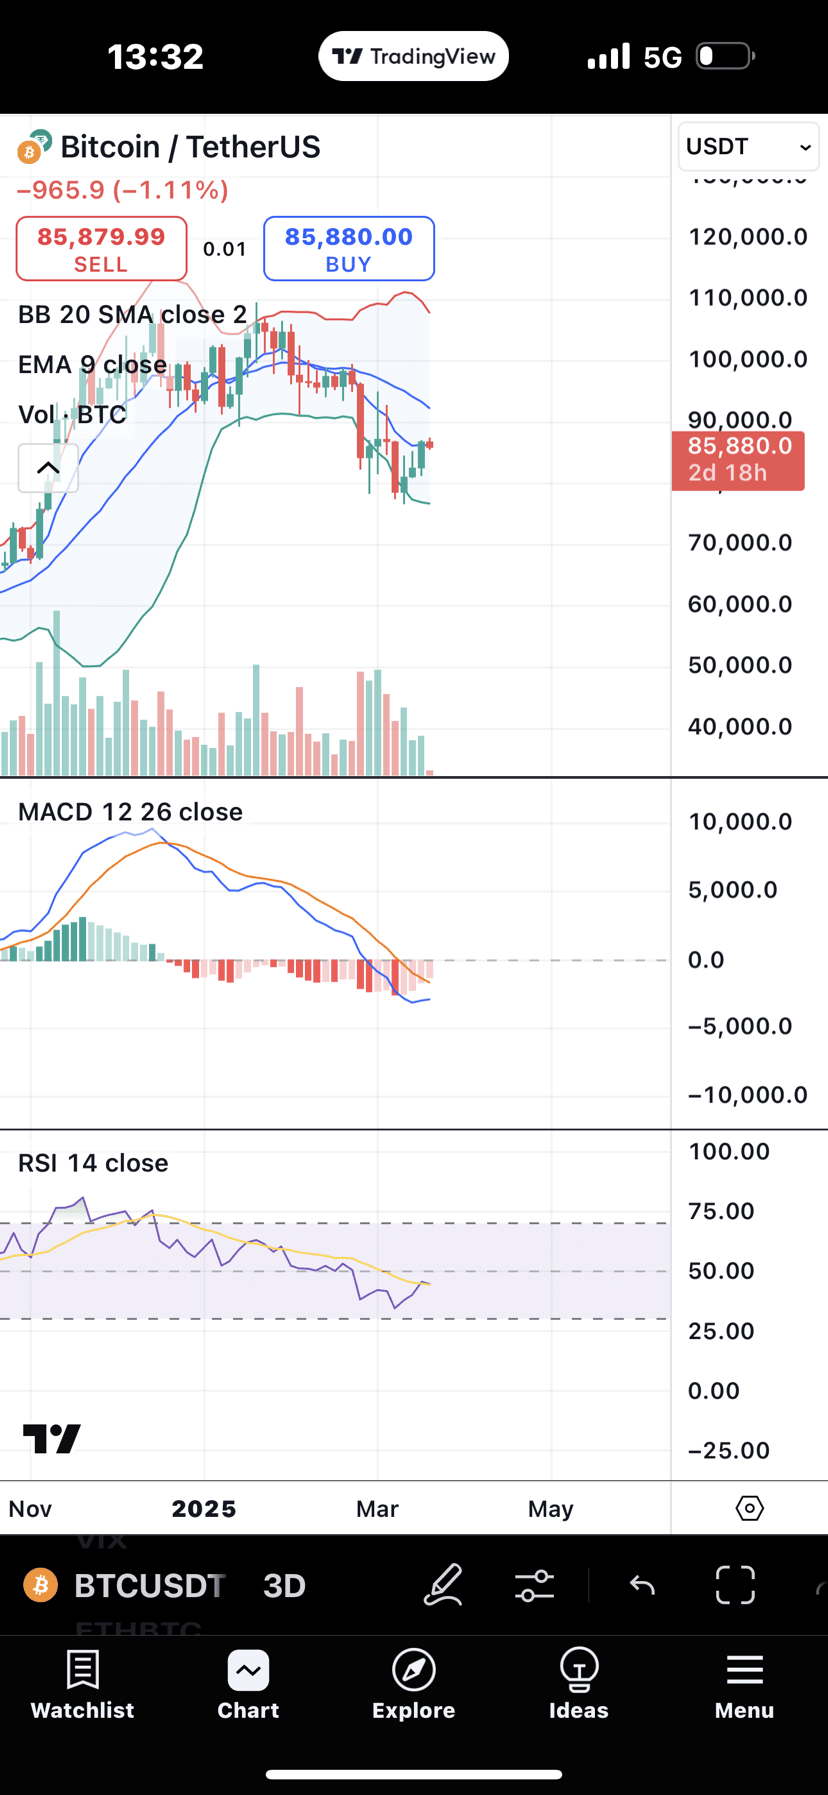Image resolution: width=828 pixels, height=1795 pixels.
Task: Open chart settings gear near the time axis
Action: 749,1508
